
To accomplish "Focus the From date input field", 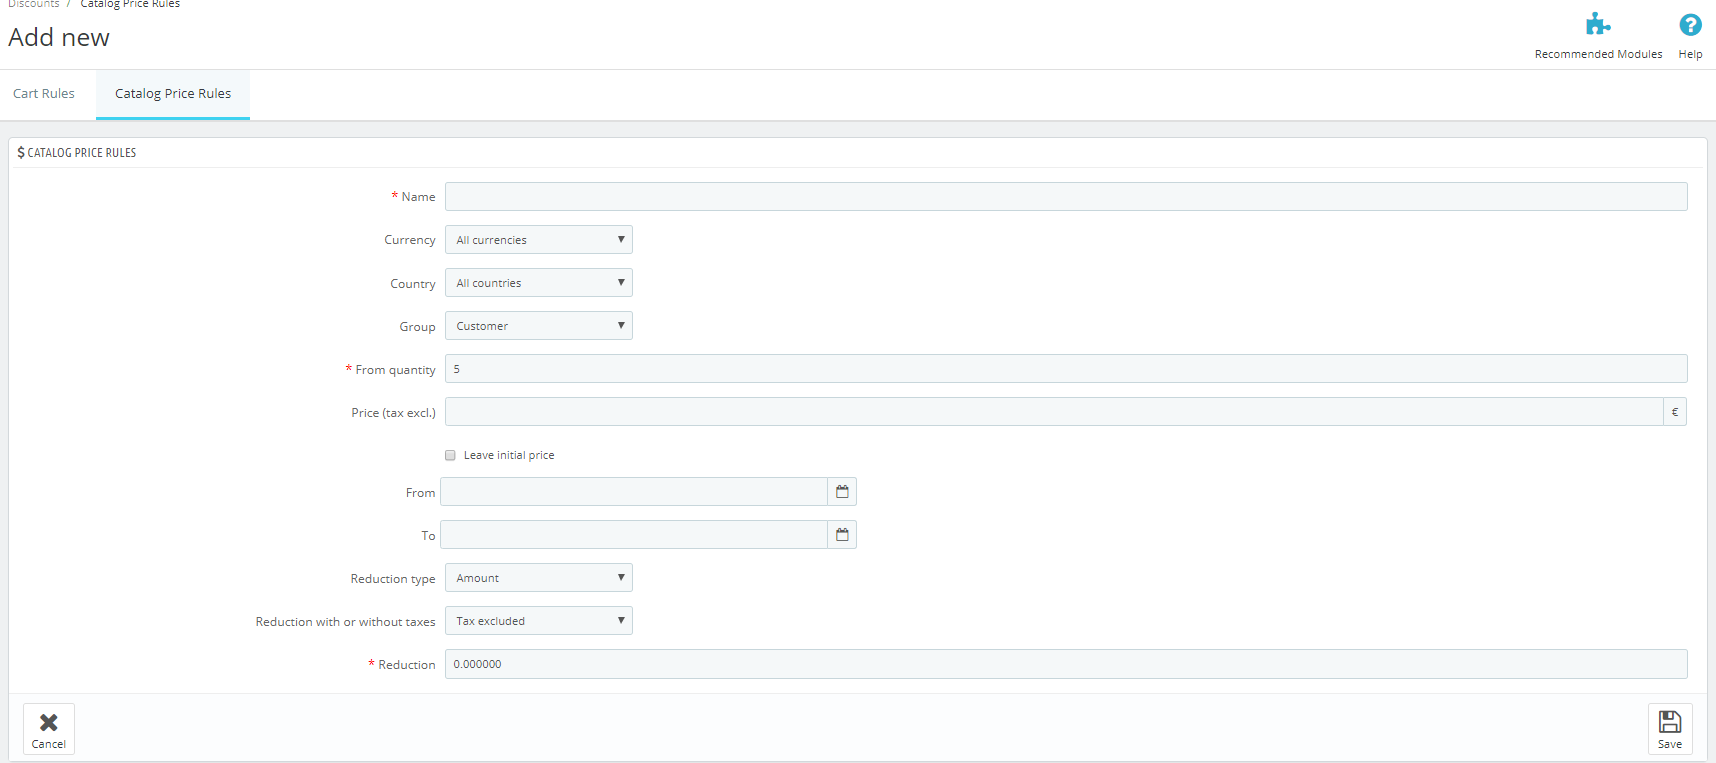I will tap(634, 492).
